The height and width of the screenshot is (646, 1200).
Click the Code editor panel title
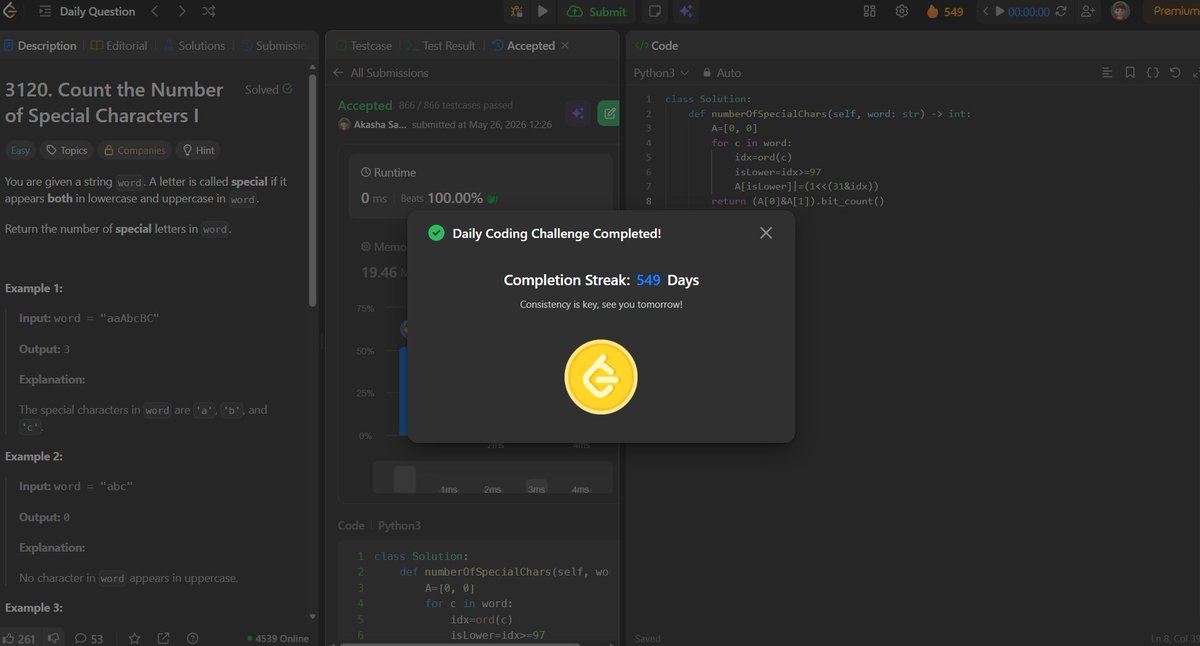(657, 45)
